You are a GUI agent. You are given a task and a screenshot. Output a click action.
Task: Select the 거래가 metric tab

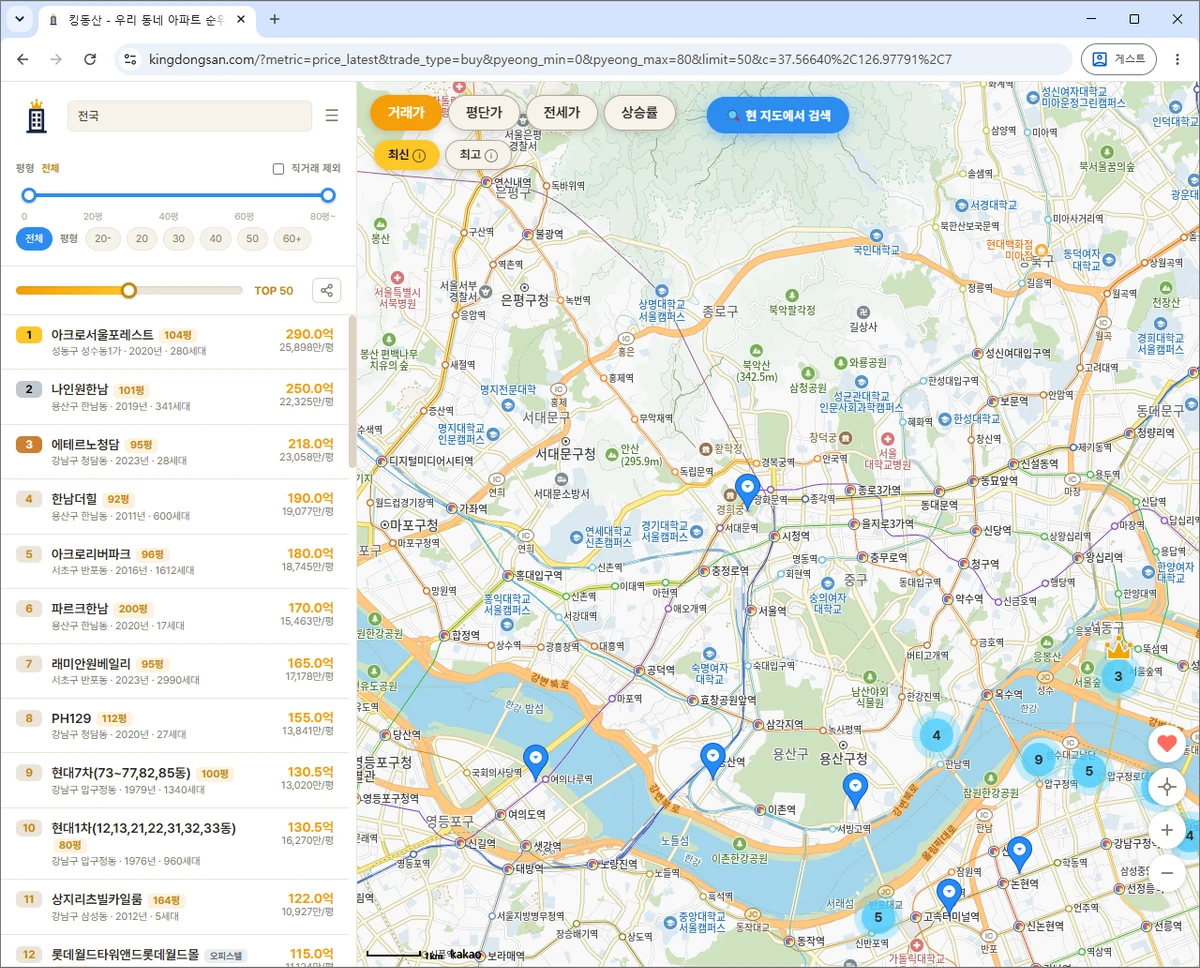(x=406, y=113)
